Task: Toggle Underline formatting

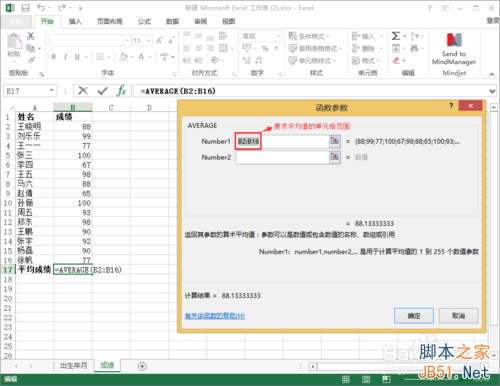Action: 77,57
